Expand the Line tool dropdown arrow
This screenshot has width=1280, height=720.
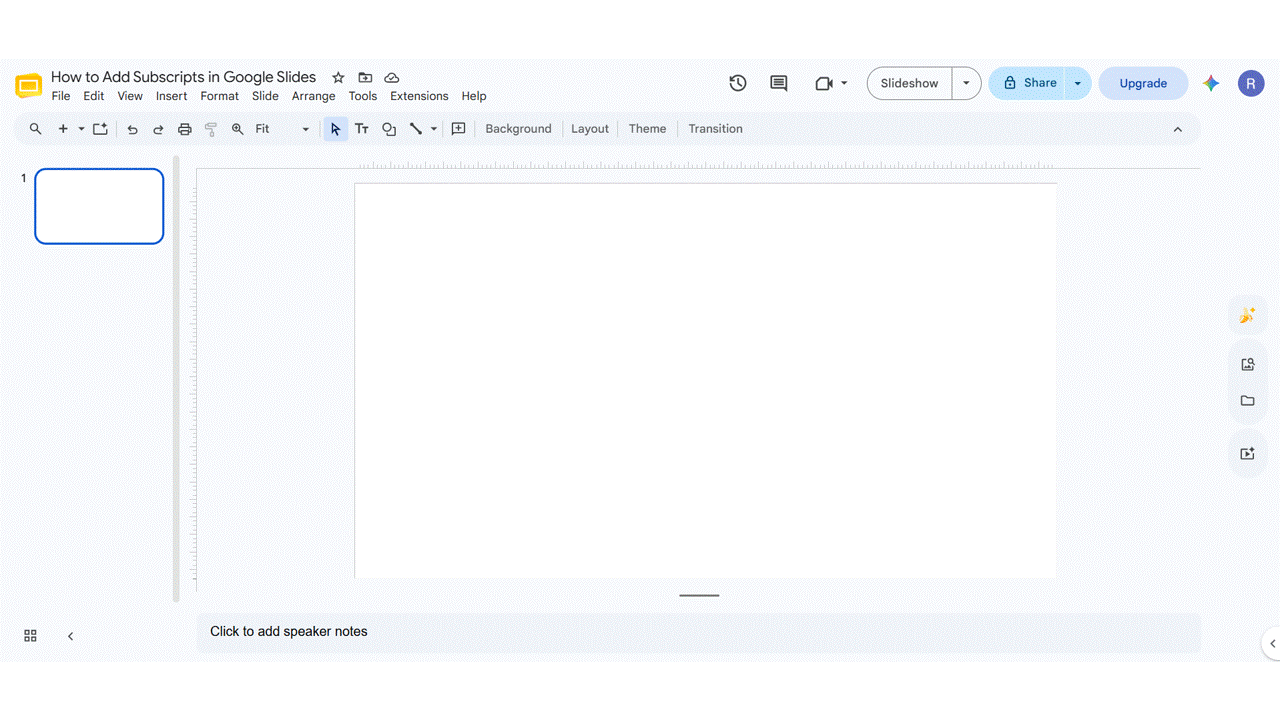(x=434, y=129)
